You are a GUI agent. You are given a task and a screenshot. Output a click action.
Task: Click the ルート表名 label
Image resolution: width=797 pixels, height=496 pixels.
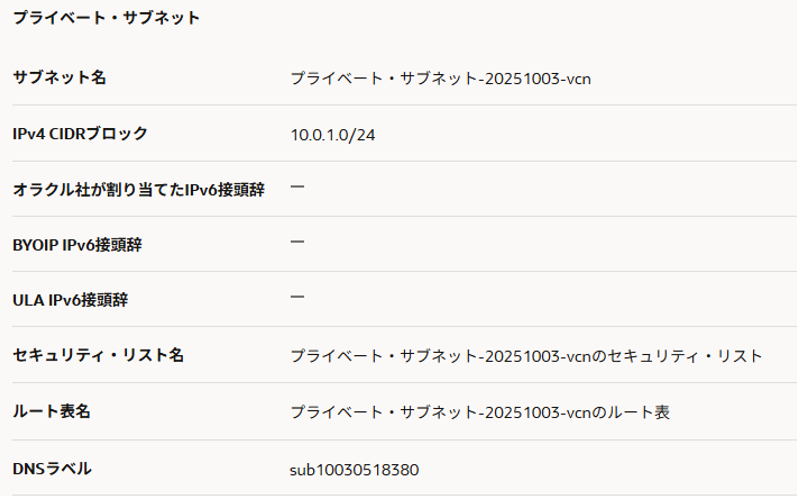pos(52,411)
